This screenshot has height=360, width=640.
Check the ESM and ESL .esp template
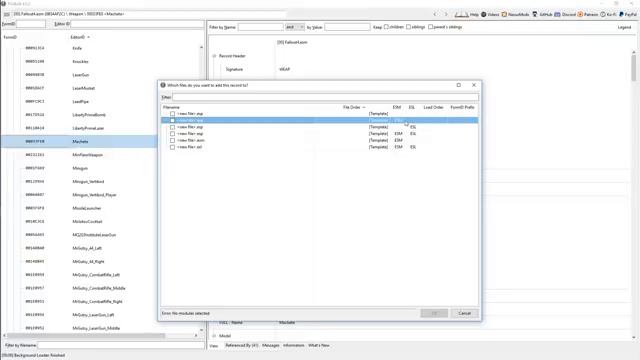point(172,133)
